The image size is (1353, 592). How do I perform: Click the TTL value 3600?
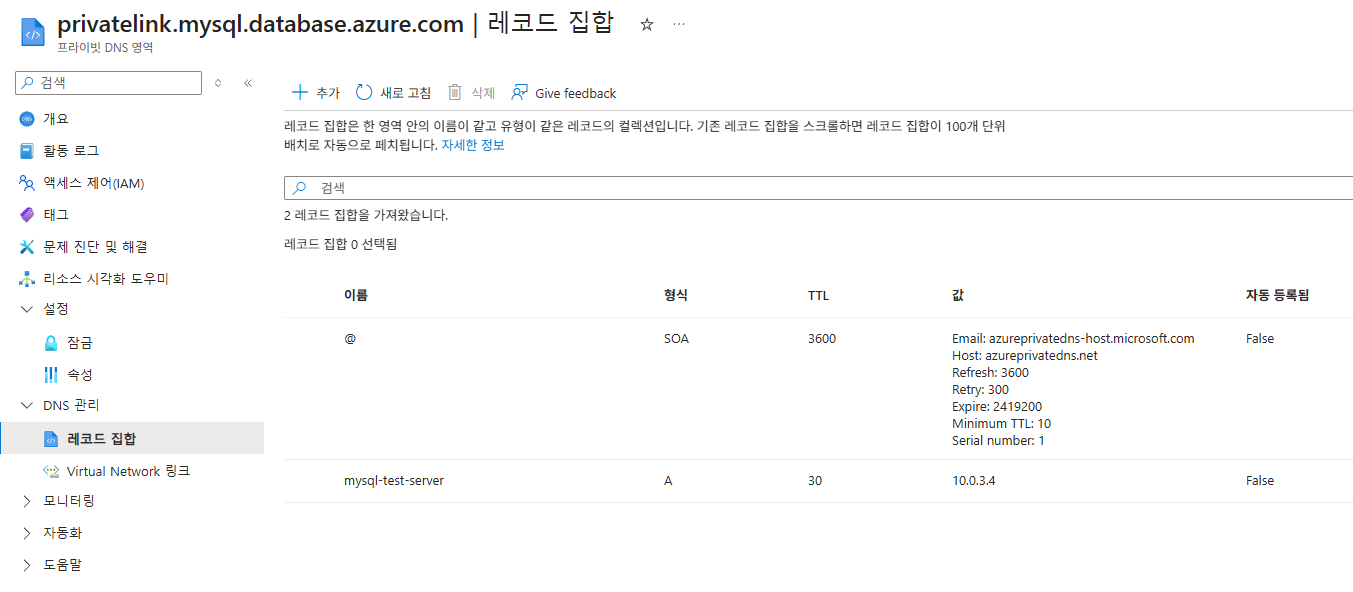point(822,339)
